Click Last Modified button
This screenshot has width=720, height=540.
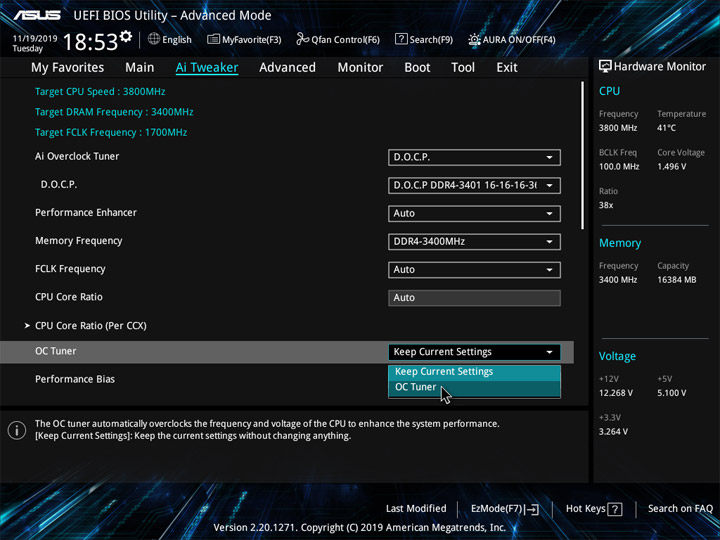(416, 508)
